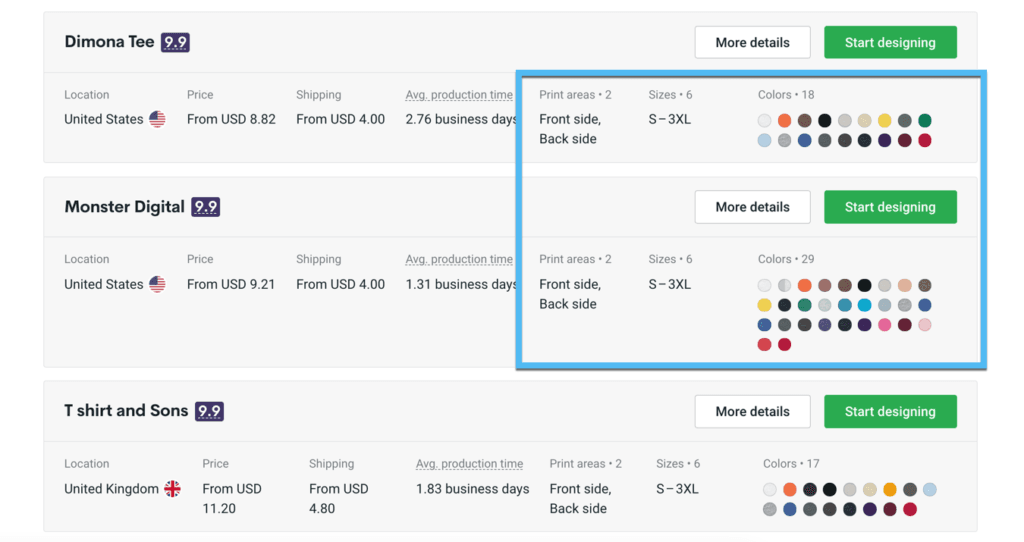Click 2.76 business days production time

(x=461, y=120)
